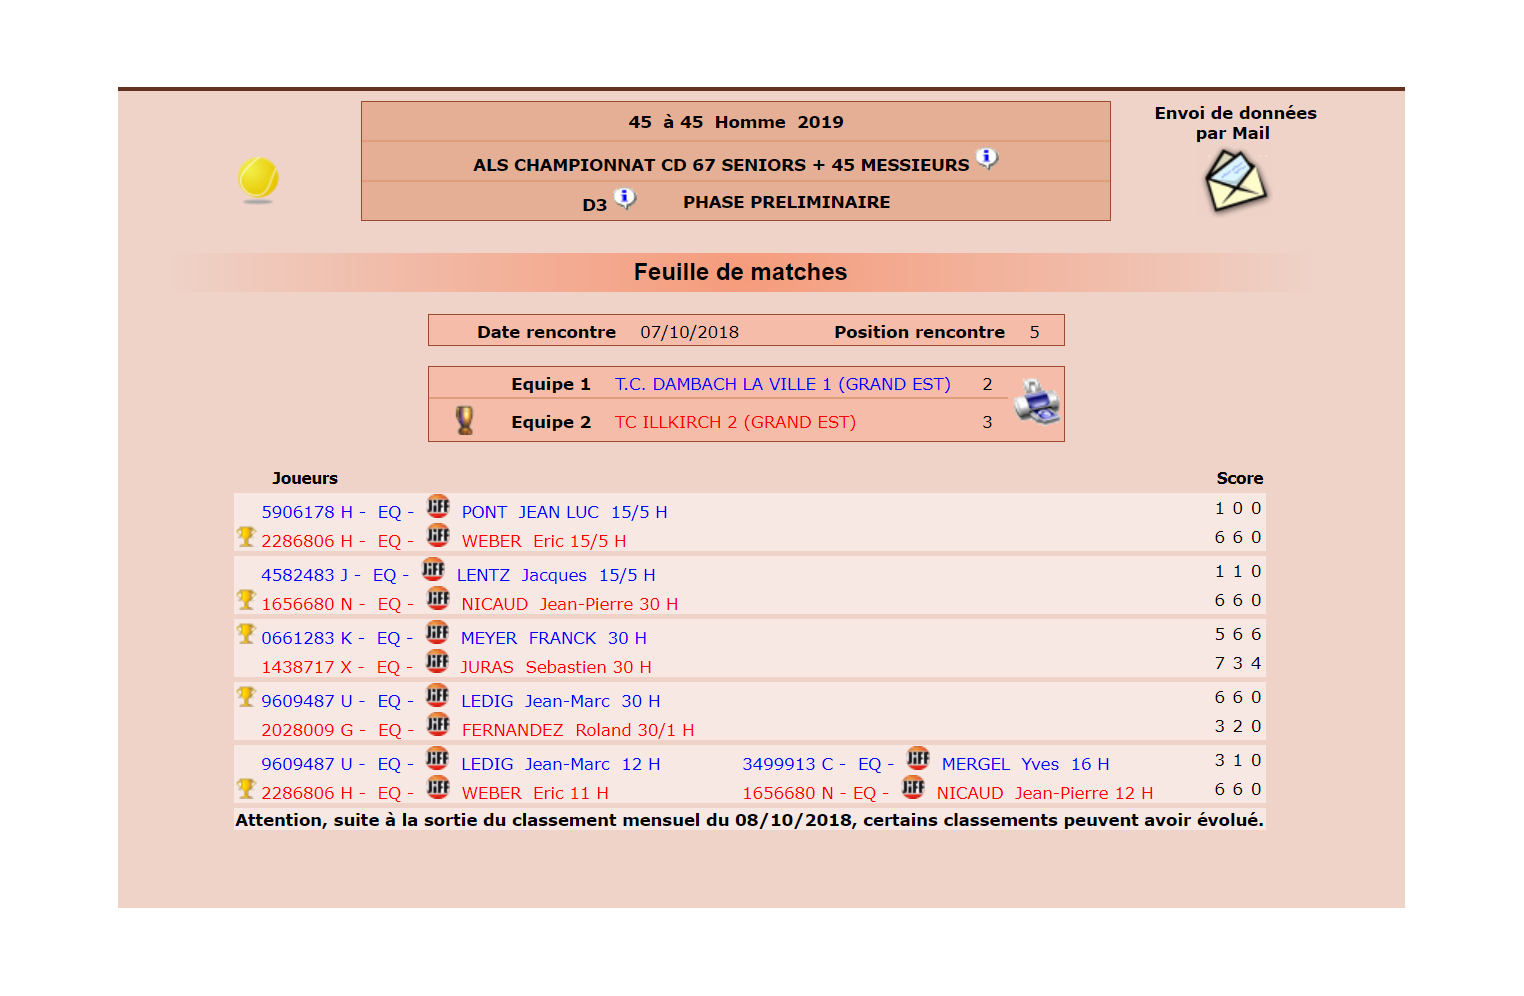Screen dimensions: 1524x996
Task: Click EQ label in MEYER FRANCK row
Action: coord(388,638)
